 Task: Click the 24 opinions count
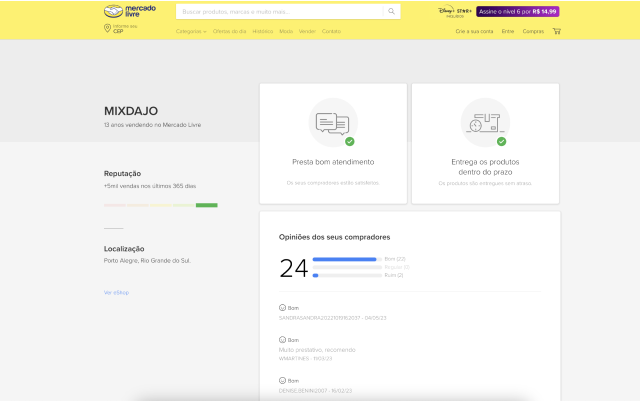tap(293, 268)
